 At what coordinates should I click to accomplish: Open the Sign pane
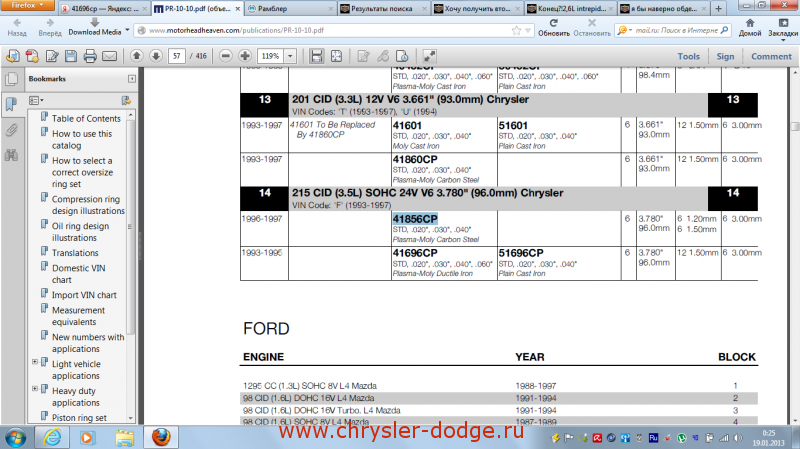click(725, 57)
